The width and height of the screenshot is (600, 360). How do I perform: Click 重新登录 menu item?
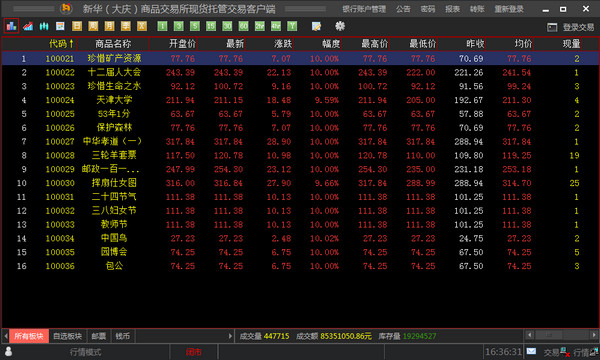coord(509,9)
